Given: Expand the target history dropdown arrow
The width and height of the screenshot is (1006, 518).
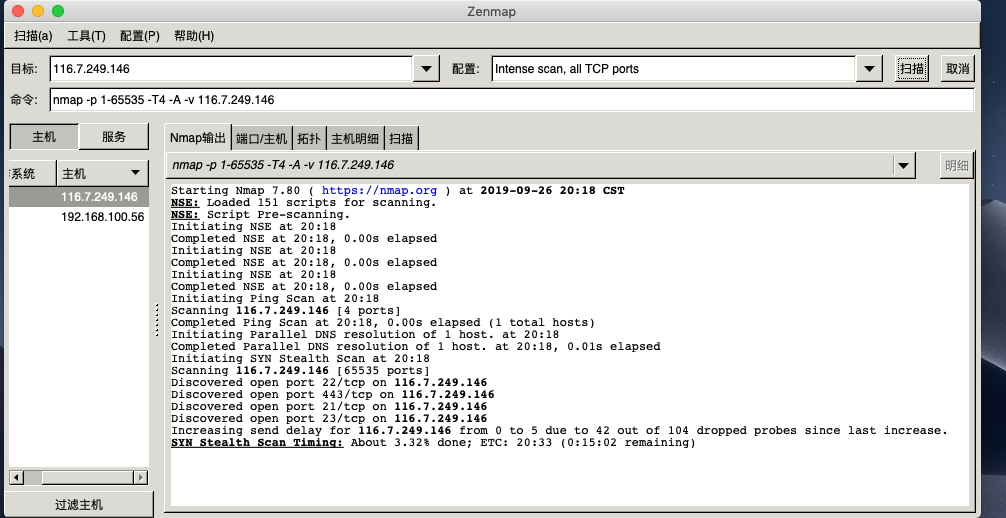Looking at the screenshot, I should pyautogui.click(x=426, y=69).
